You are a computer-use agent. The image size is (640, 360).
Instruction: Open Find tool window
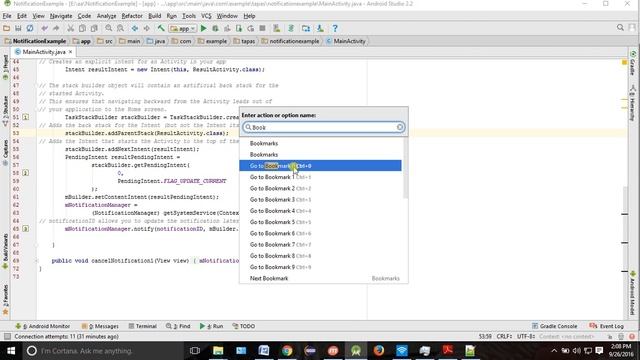click(x=178, y=326)
